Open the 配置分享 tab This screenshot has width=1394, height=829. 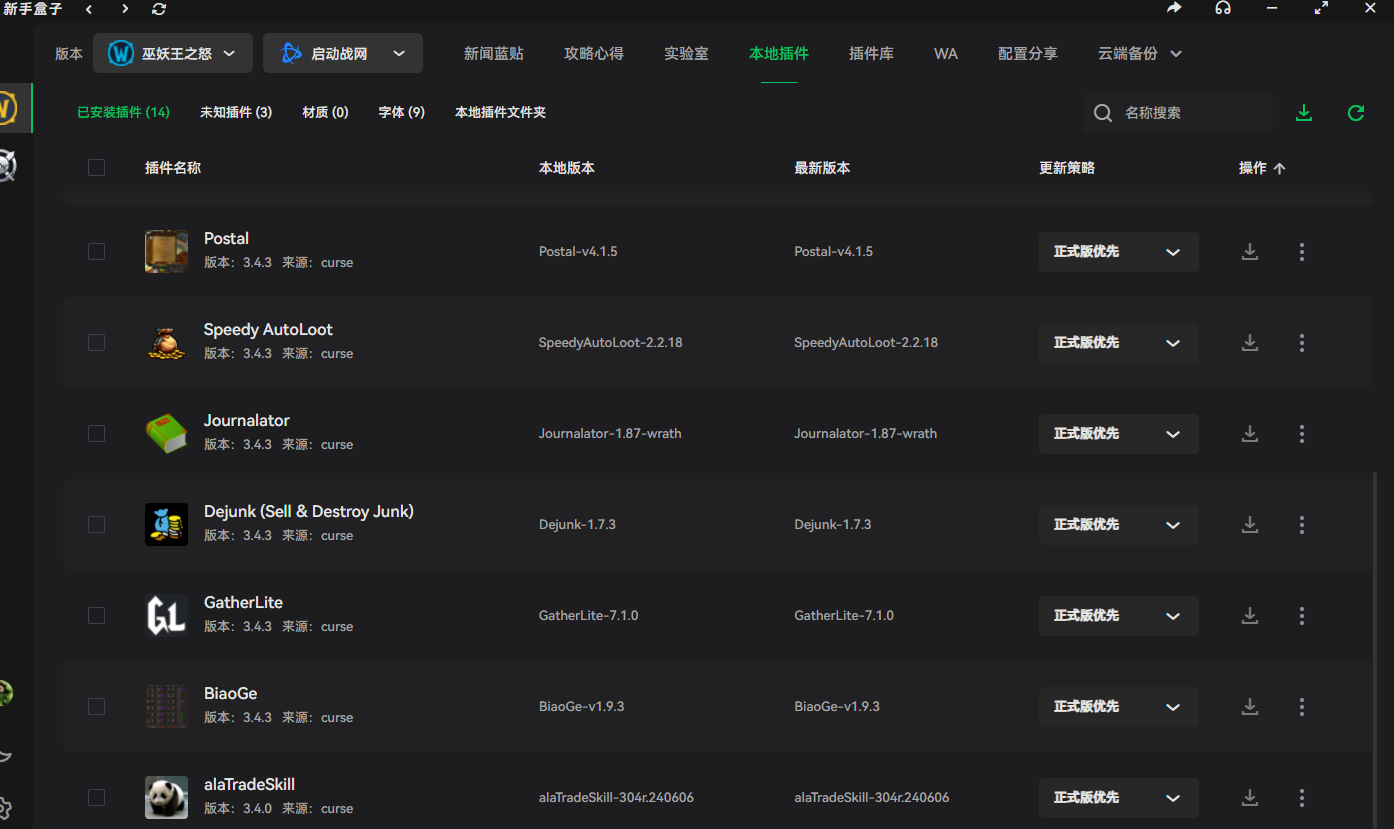point(1028,54)
